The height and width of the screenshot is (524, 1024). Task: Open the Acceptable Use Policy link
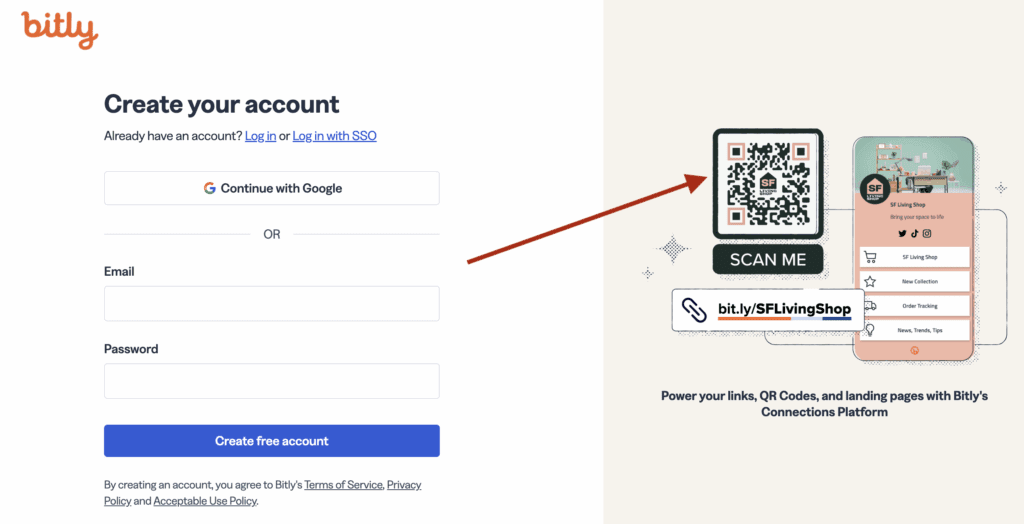coord(205,501)
